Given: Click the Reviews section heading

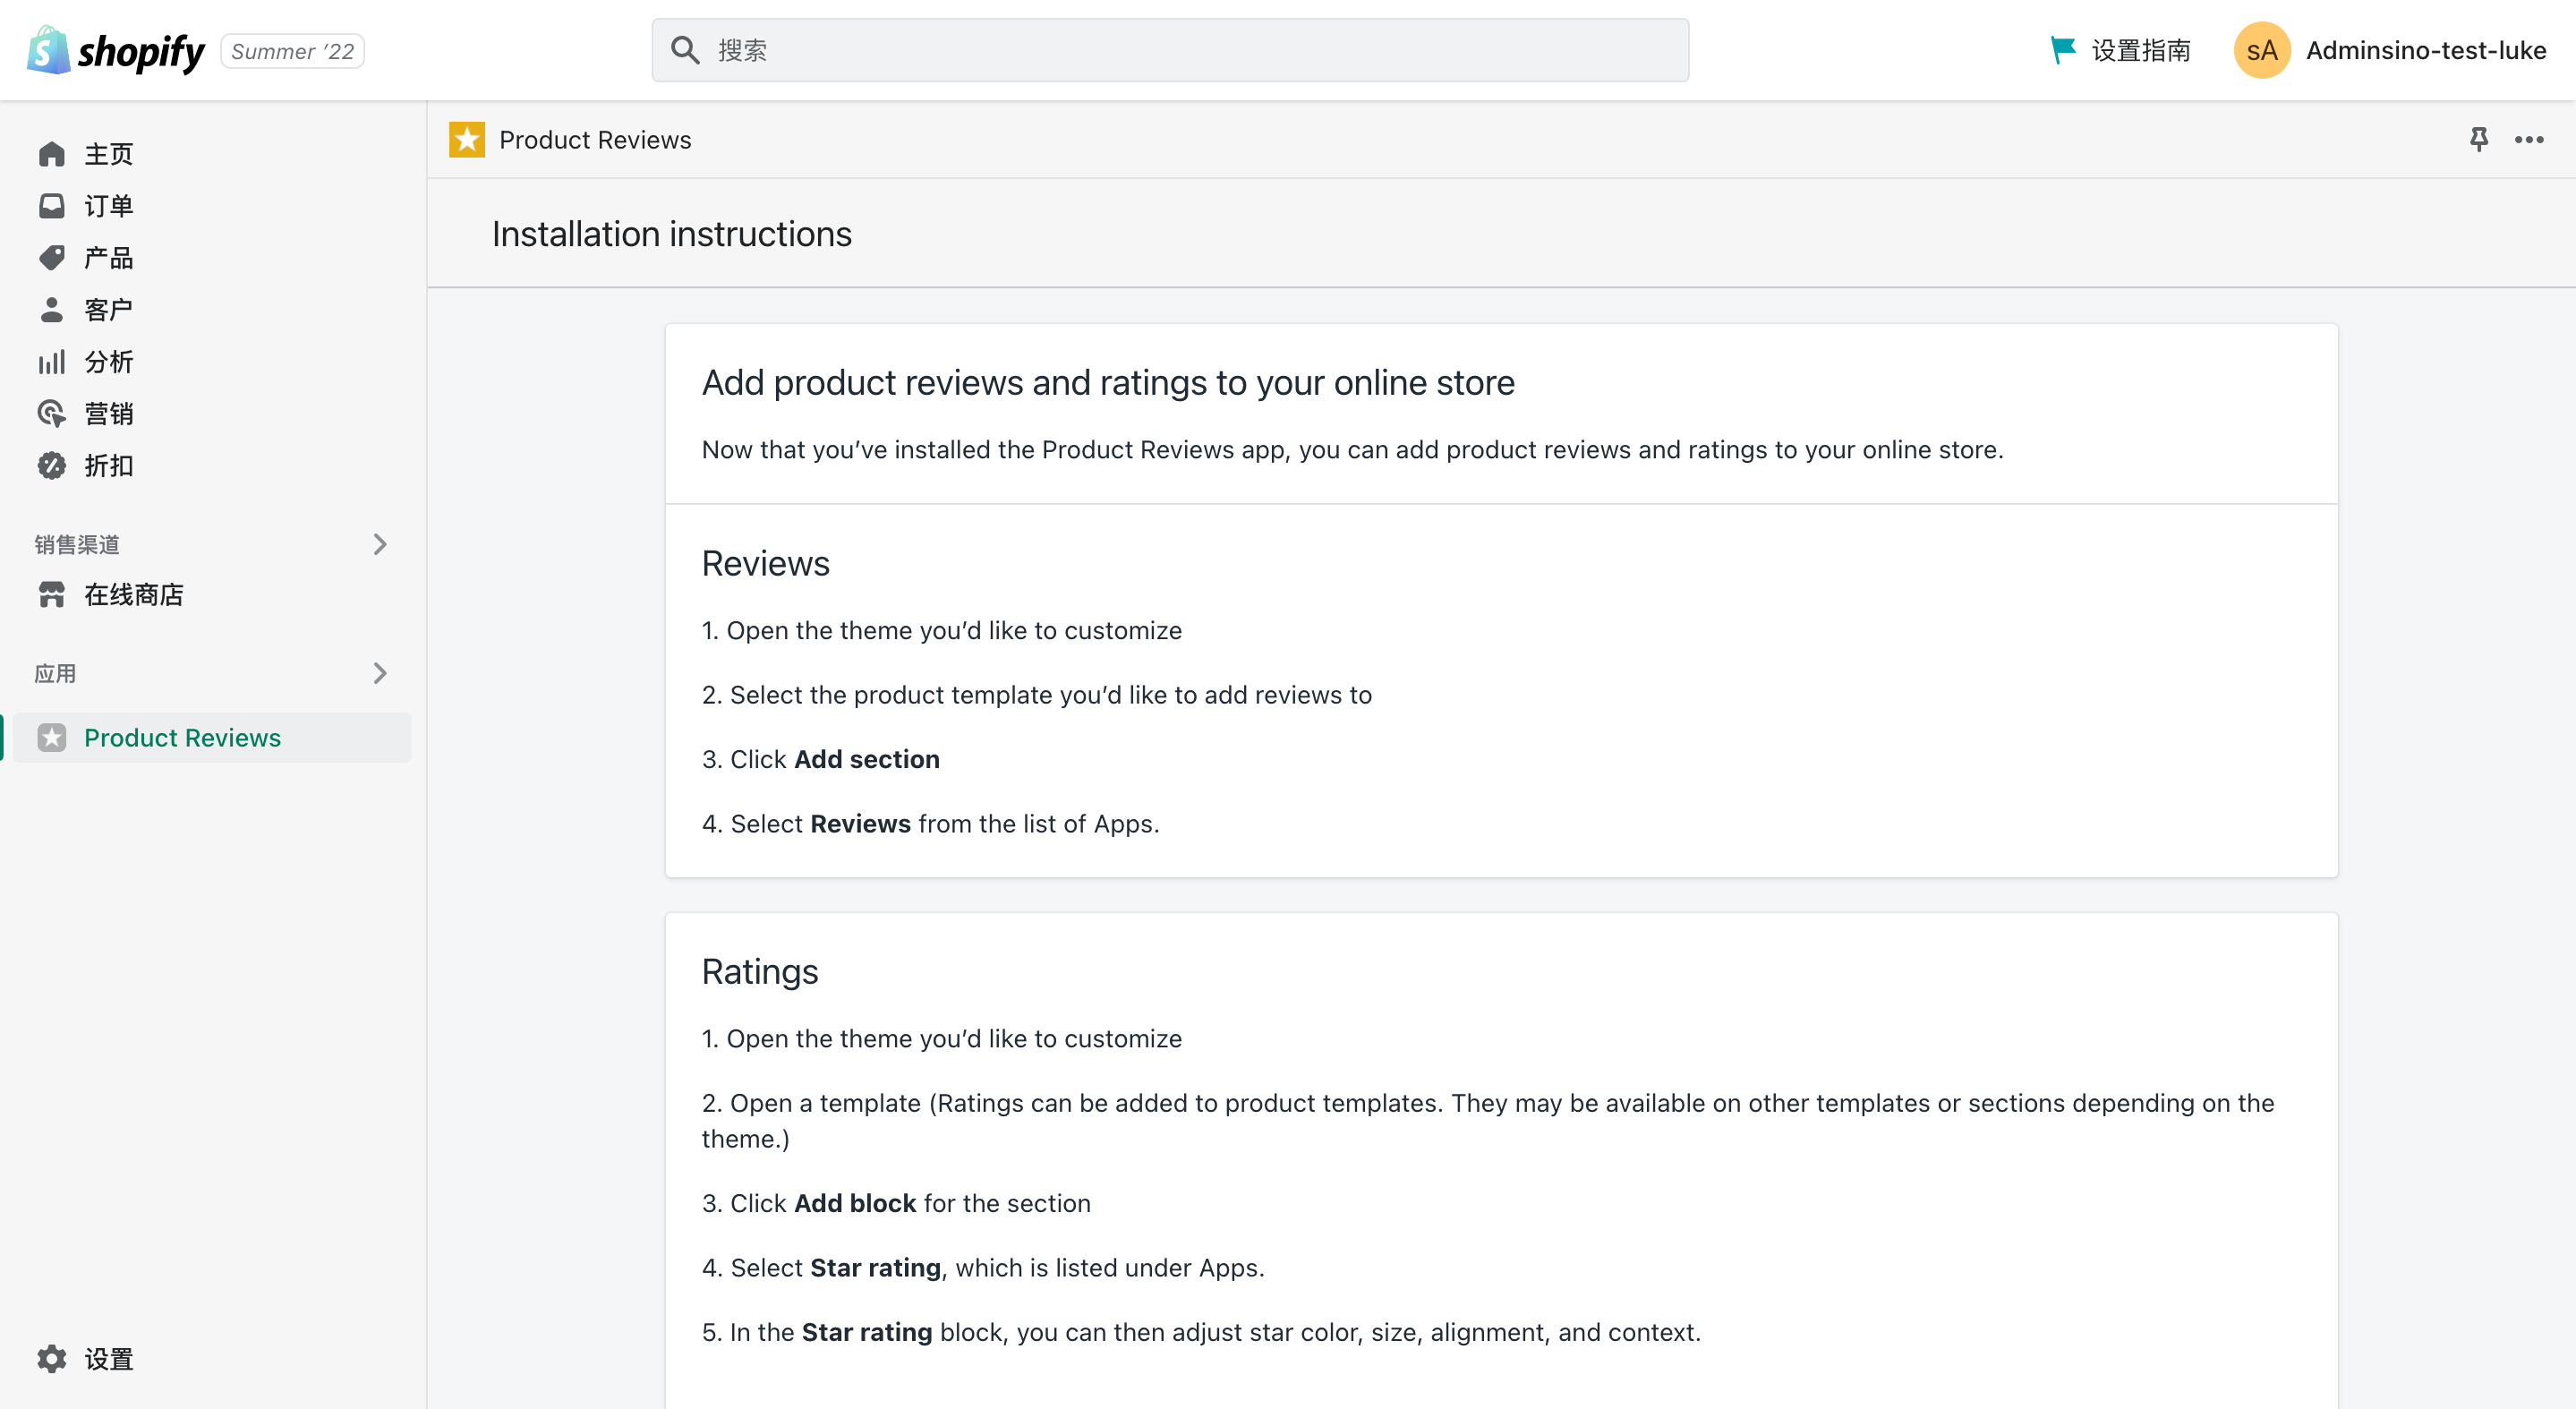Looking at the screenshot, I should [x=765, y=564].
